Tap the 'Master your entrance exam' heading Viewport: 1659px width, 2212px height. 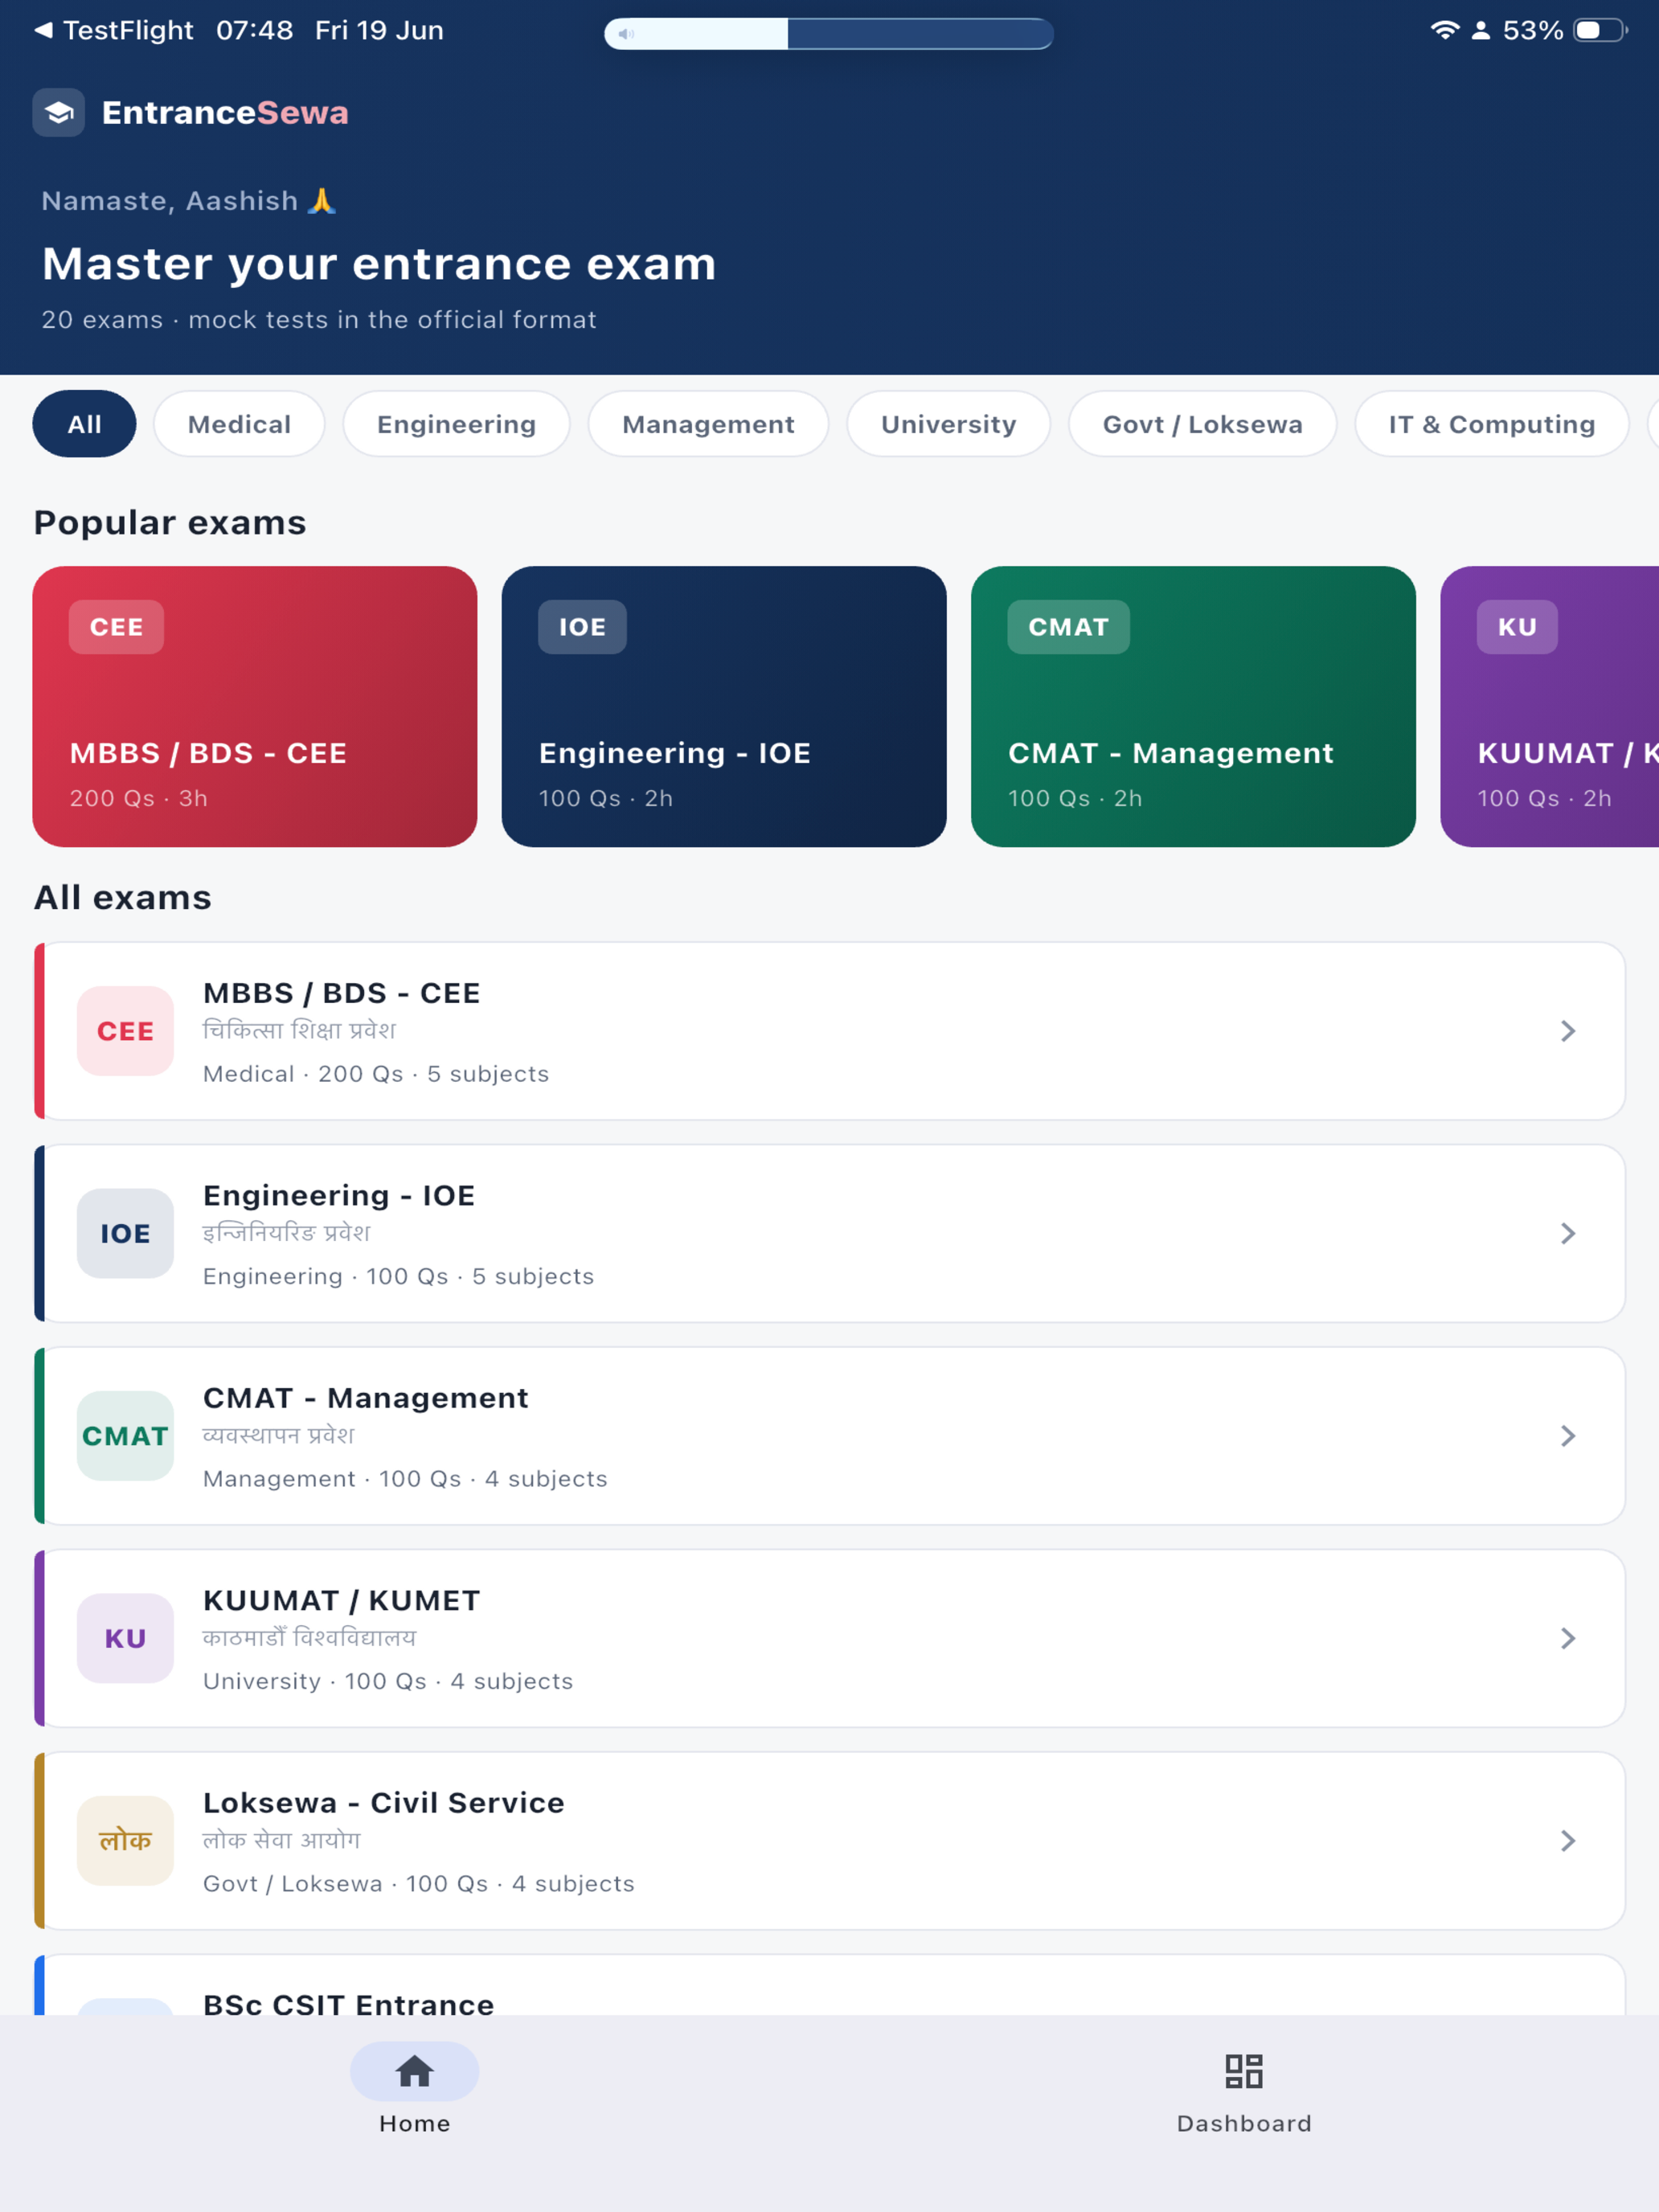click(x=379, y=264)
